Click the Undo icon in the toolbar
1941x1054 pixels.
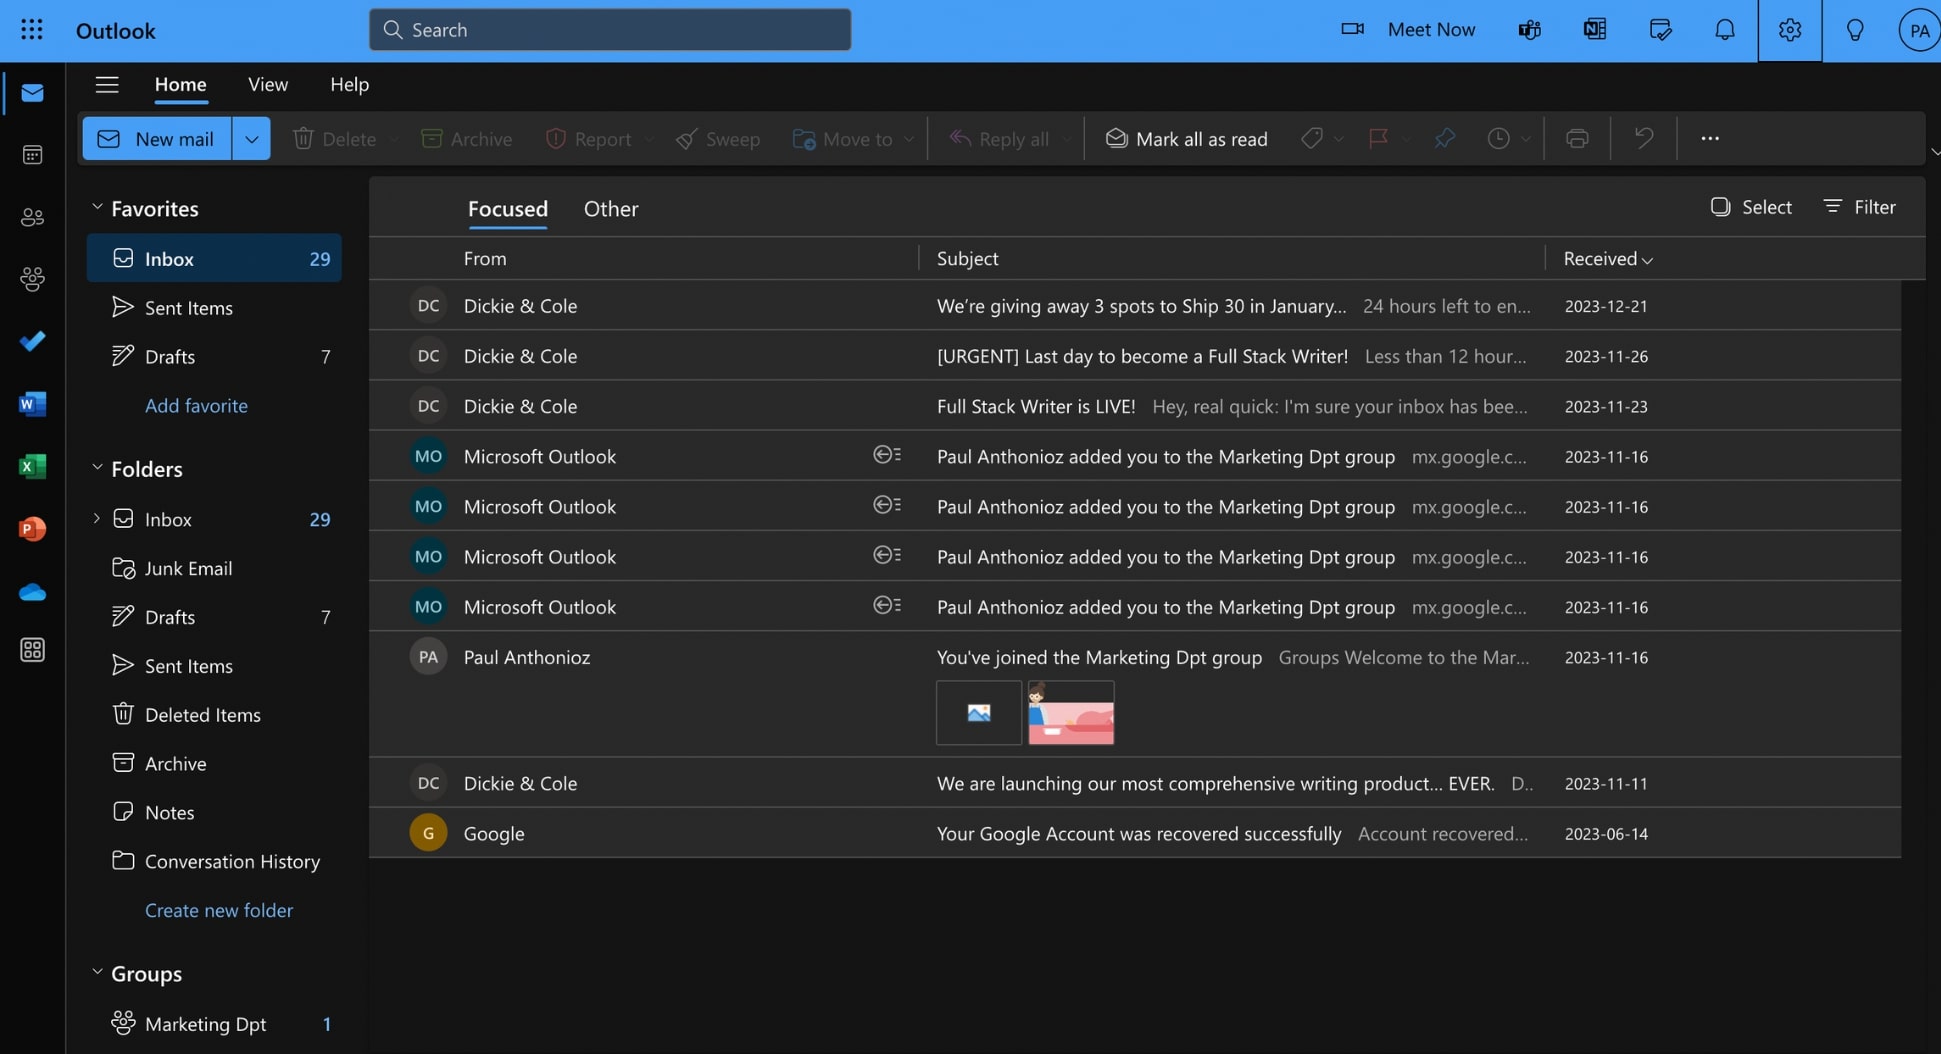pos(1643,137)
